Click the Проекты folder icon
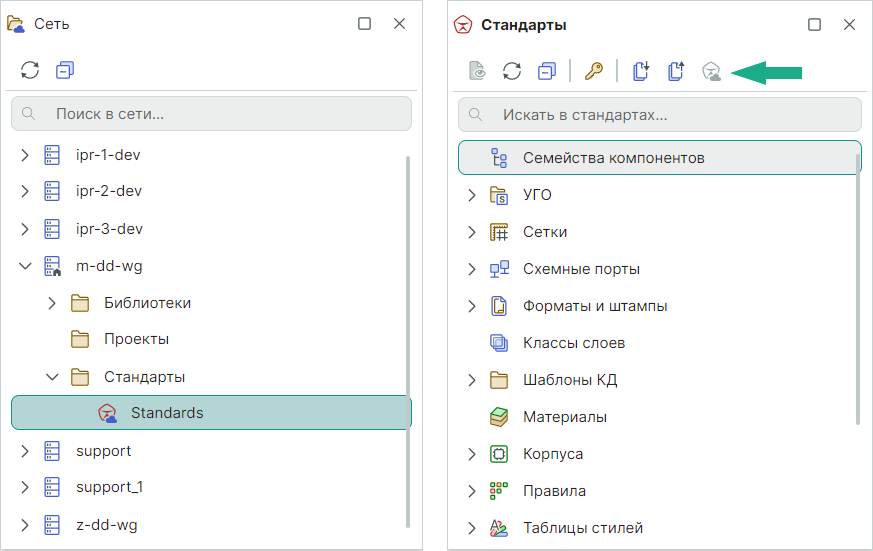 point(80,339)
